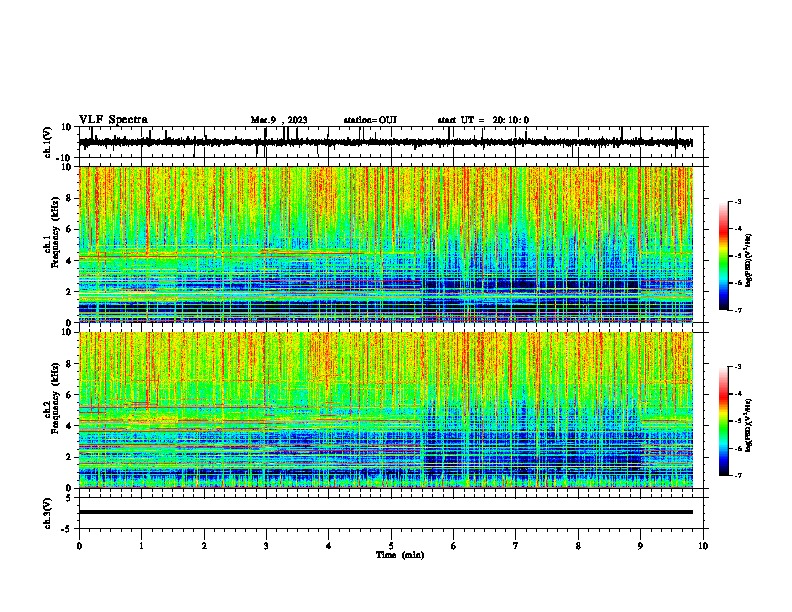This screenshot has width=792, height=612.
Task: Click the ch.3(V) flat black signal line
Action: click(x=386, y=512)
